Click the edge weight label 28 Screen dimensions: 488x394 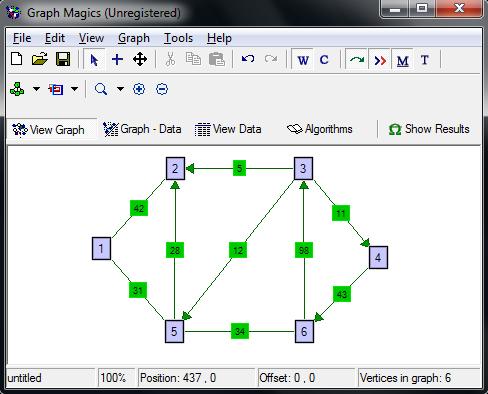click(175, 250)
